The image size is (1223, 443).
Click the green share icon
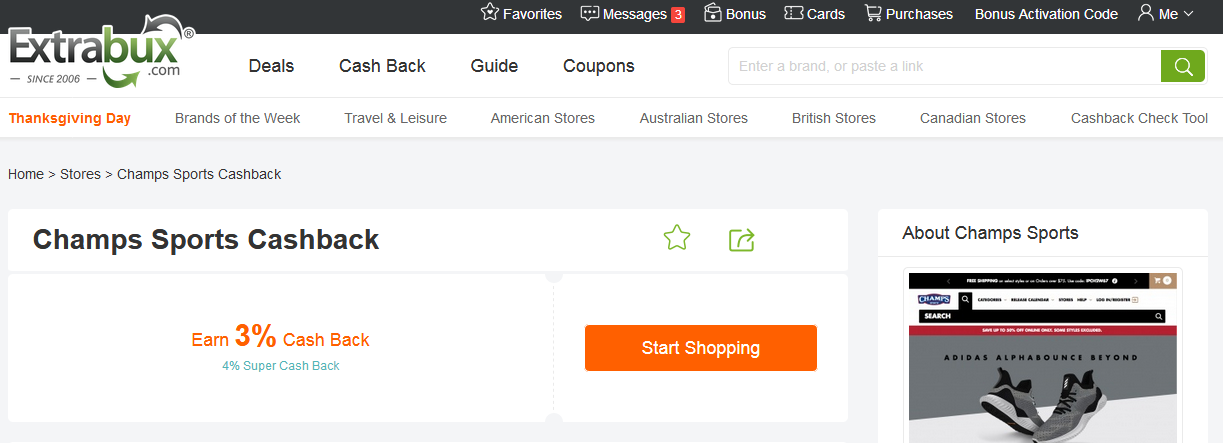pos(741,240)
